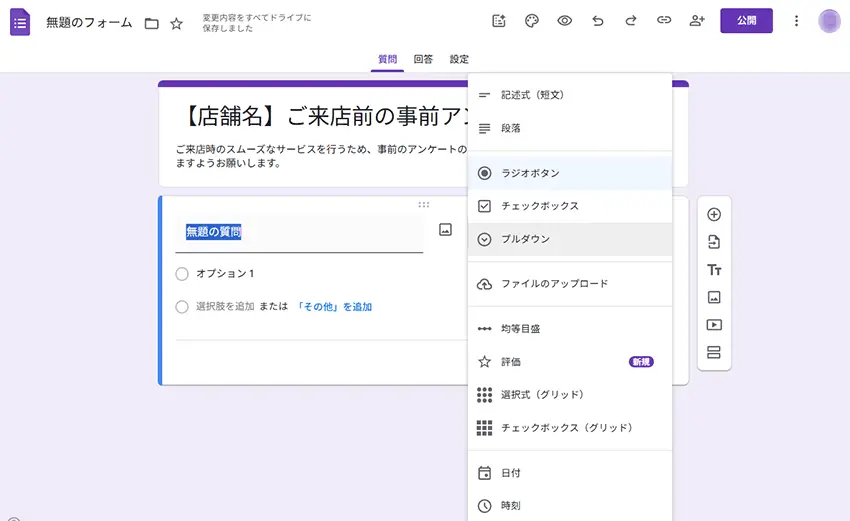Select the オプション 1 radio button
The image size is (850, 521).
click(182, 274)
